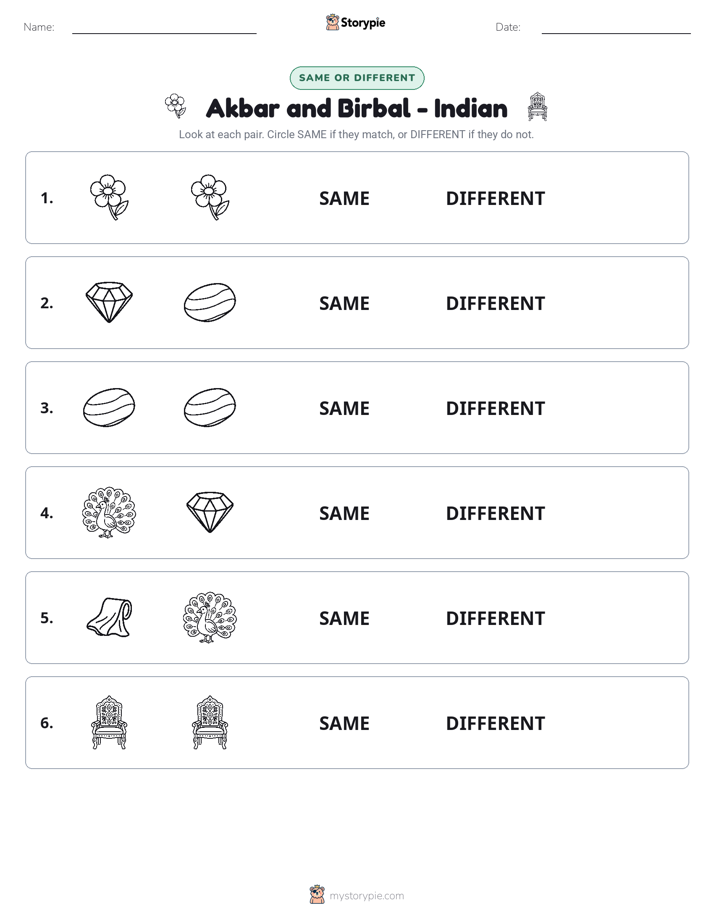Click the diamond gem in row 4
Viewport: 714px width, 924px height.
coord(210,513)
